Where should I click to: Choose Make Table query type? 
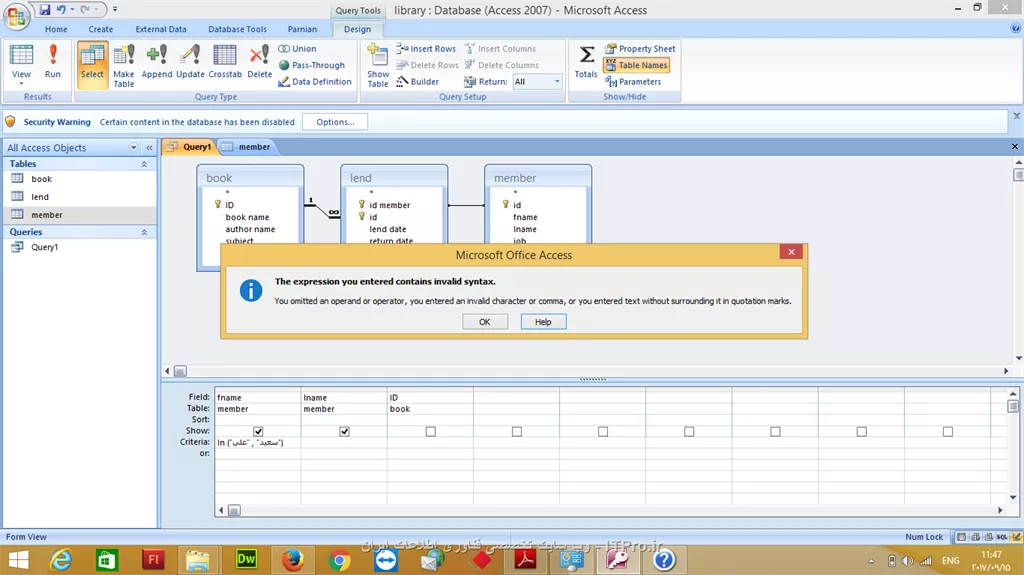[123, 65]
